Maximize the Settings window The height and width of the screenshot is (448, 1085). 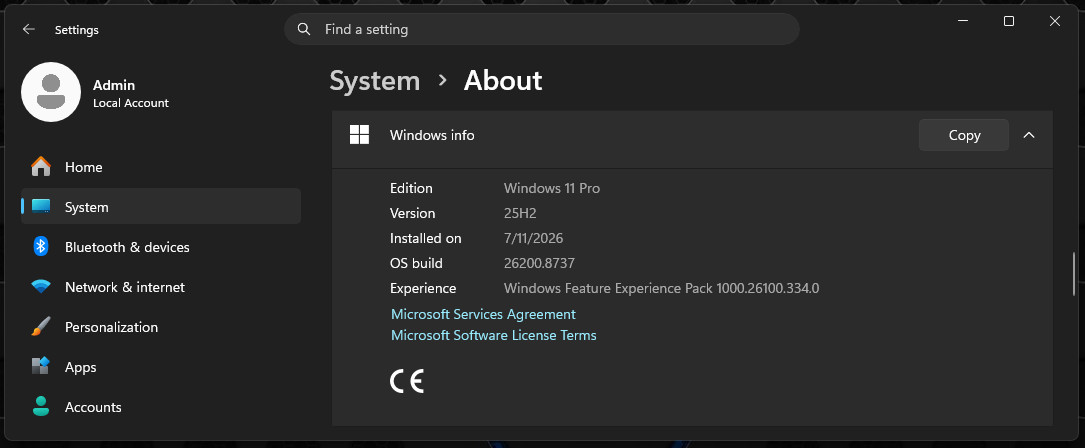click(x=1009, y=21)
